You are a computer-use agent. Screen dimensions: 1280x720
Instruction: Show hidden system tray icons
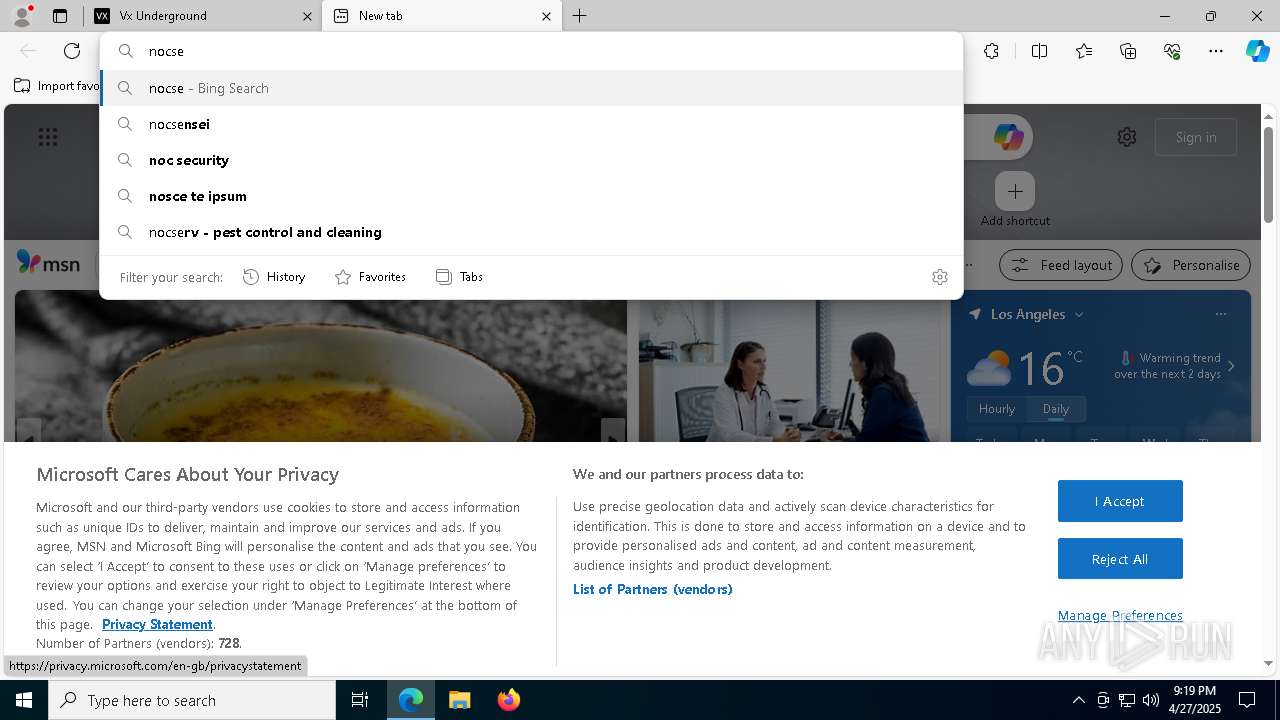point(1078,700)
